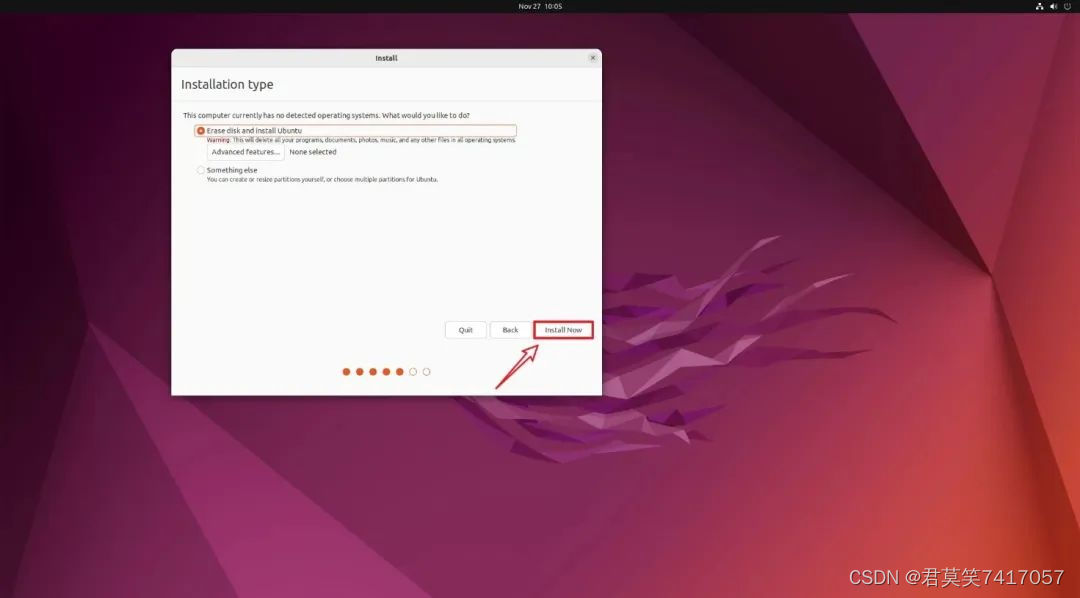Click the no detected operating systems message
Viewport: 1080px width, 598px height.
click(x=326, y=115)
